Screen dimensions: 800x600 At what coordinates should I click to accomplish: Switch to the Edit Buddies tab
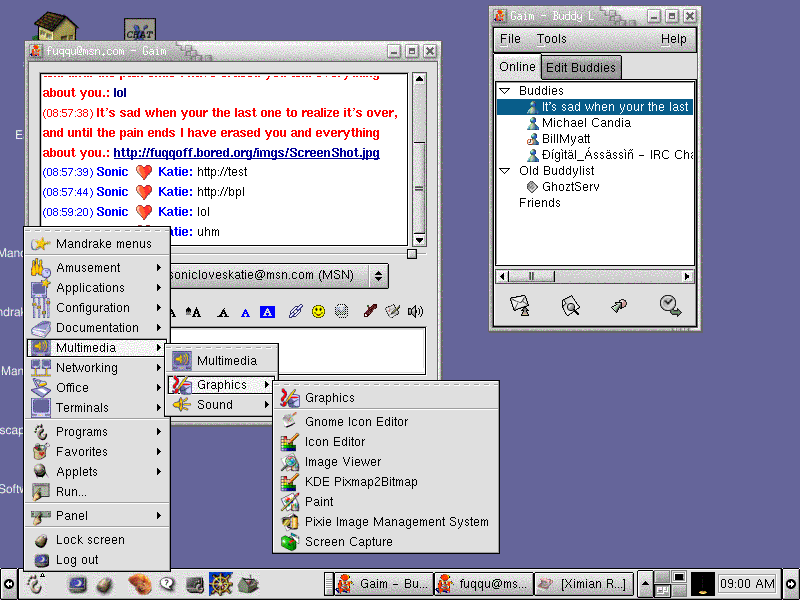pyautogui.click(x=581, y=67)
